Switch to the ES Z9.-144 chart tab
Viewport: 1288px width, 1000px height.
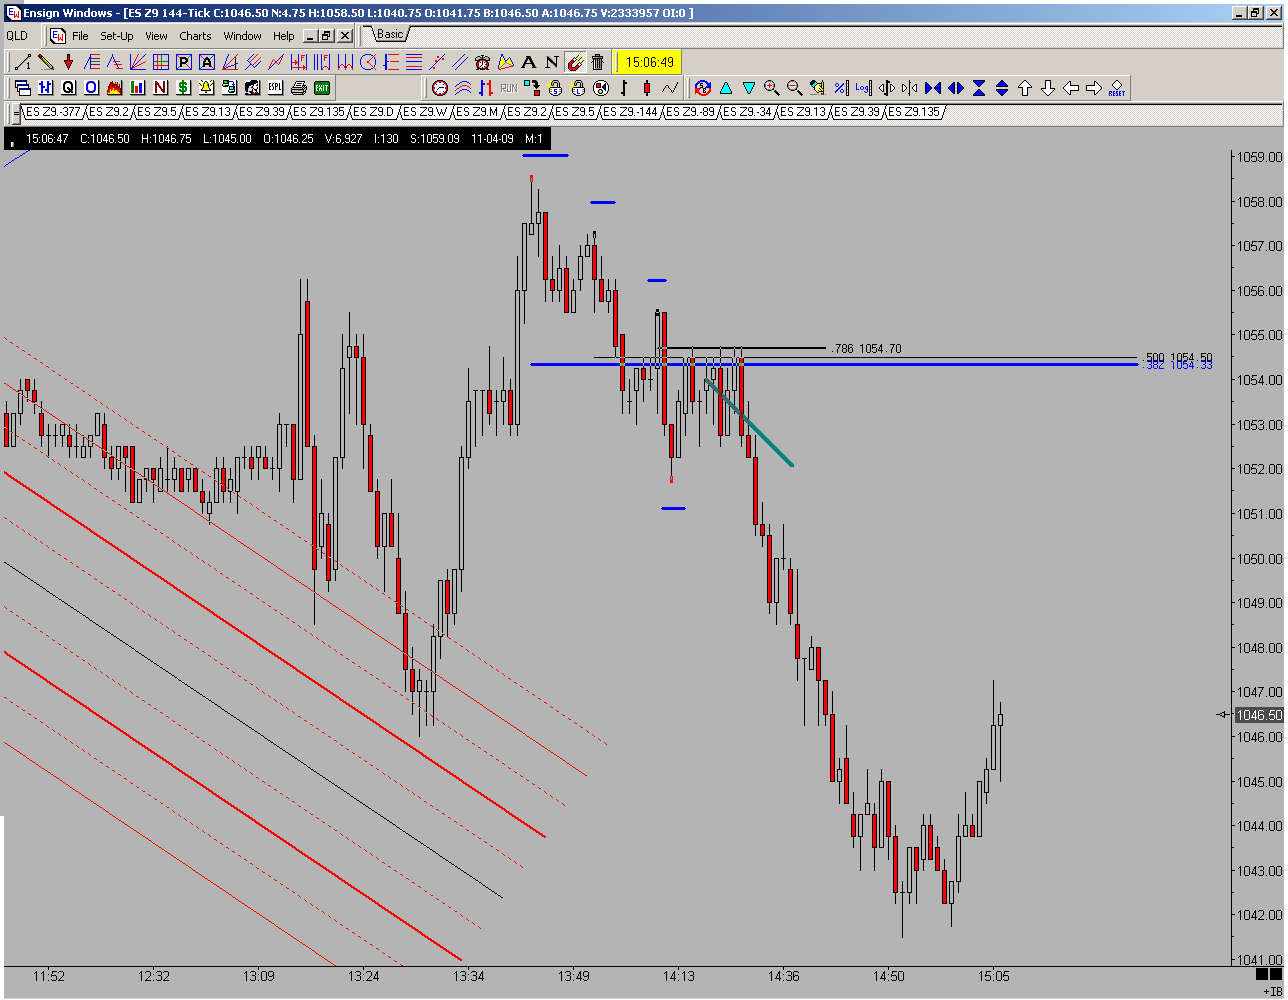coord(632,112)
